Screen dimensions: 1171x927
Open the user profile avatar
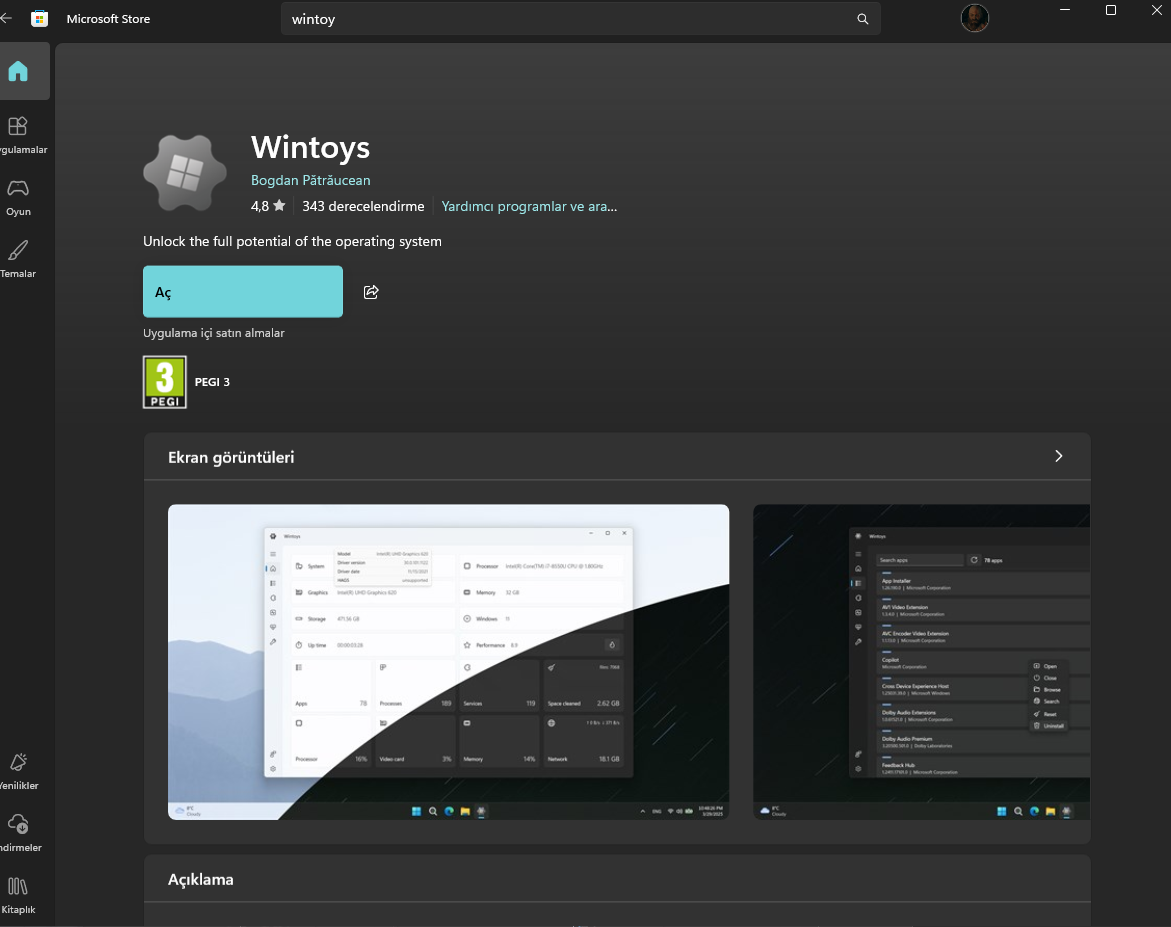point(975,18)
